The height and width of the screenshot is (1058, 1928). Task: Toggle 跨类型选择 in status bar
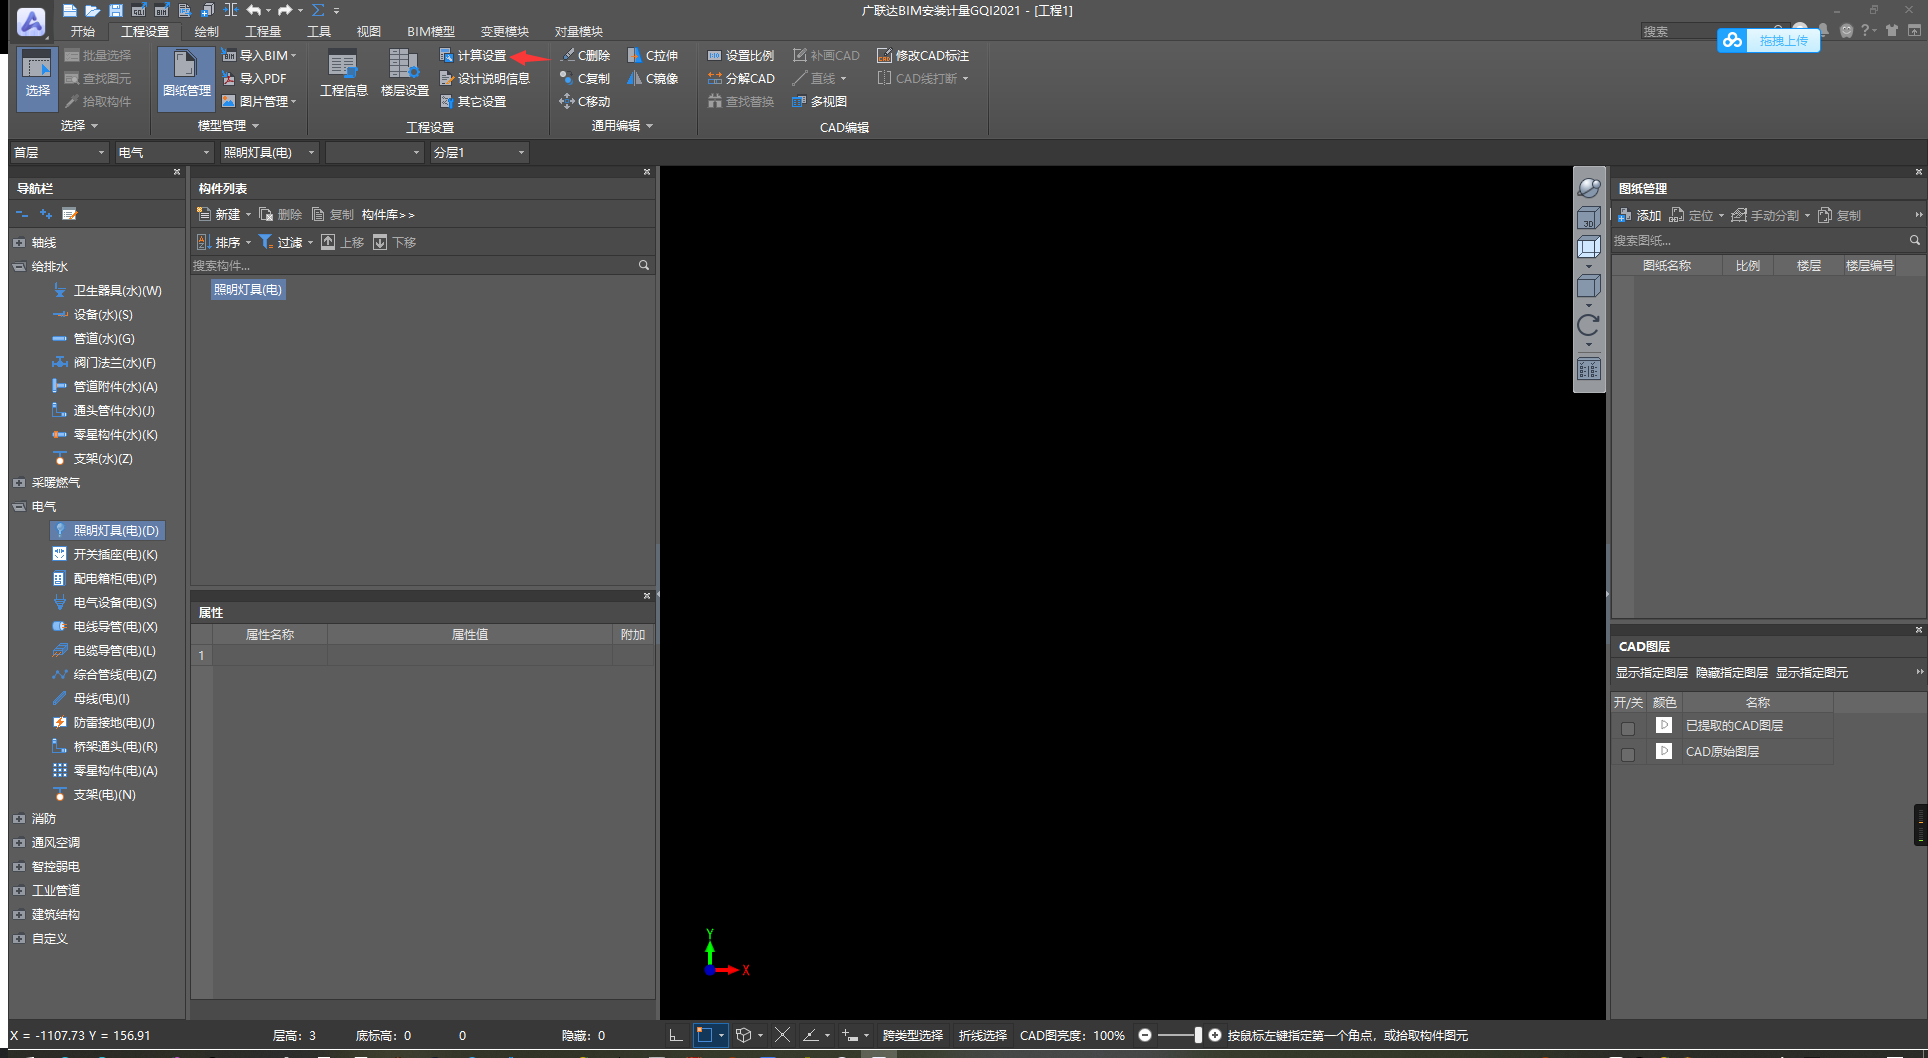[913, 1036]
